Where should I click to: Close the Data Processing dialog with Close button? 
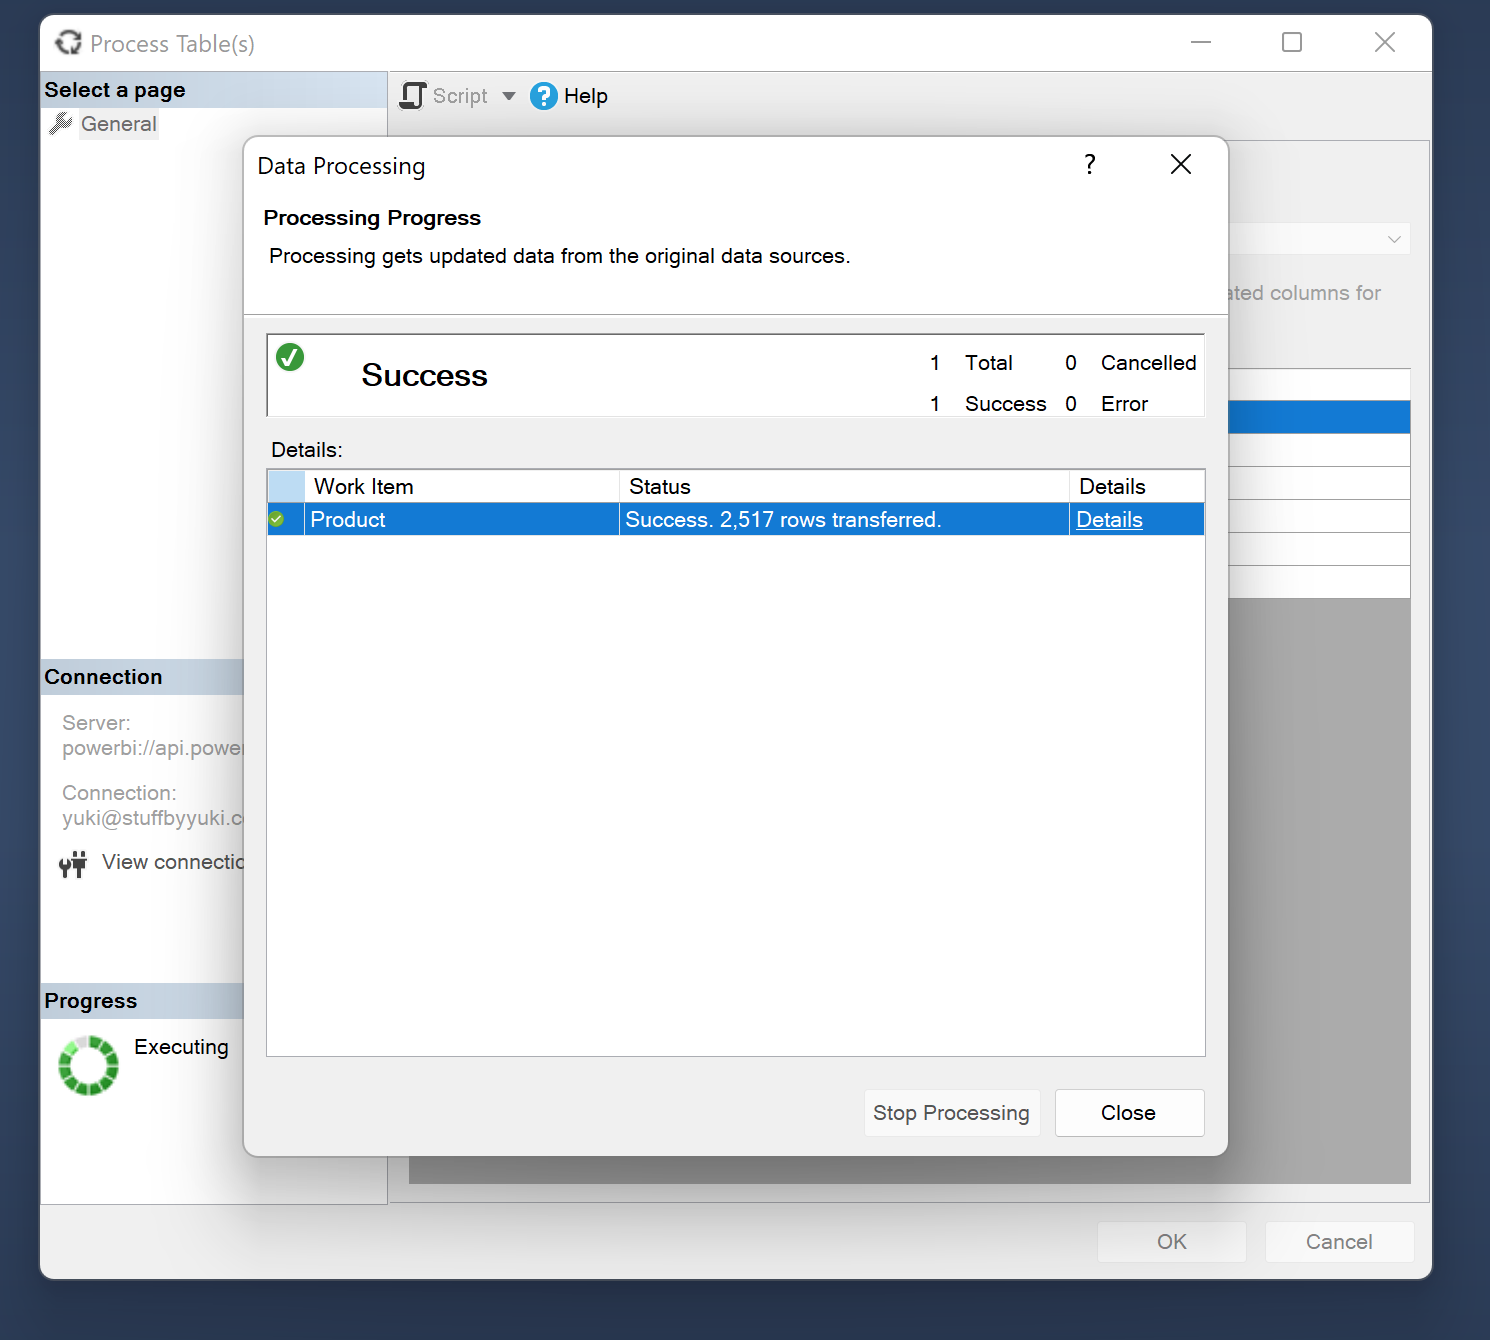click(1129, 1113)
